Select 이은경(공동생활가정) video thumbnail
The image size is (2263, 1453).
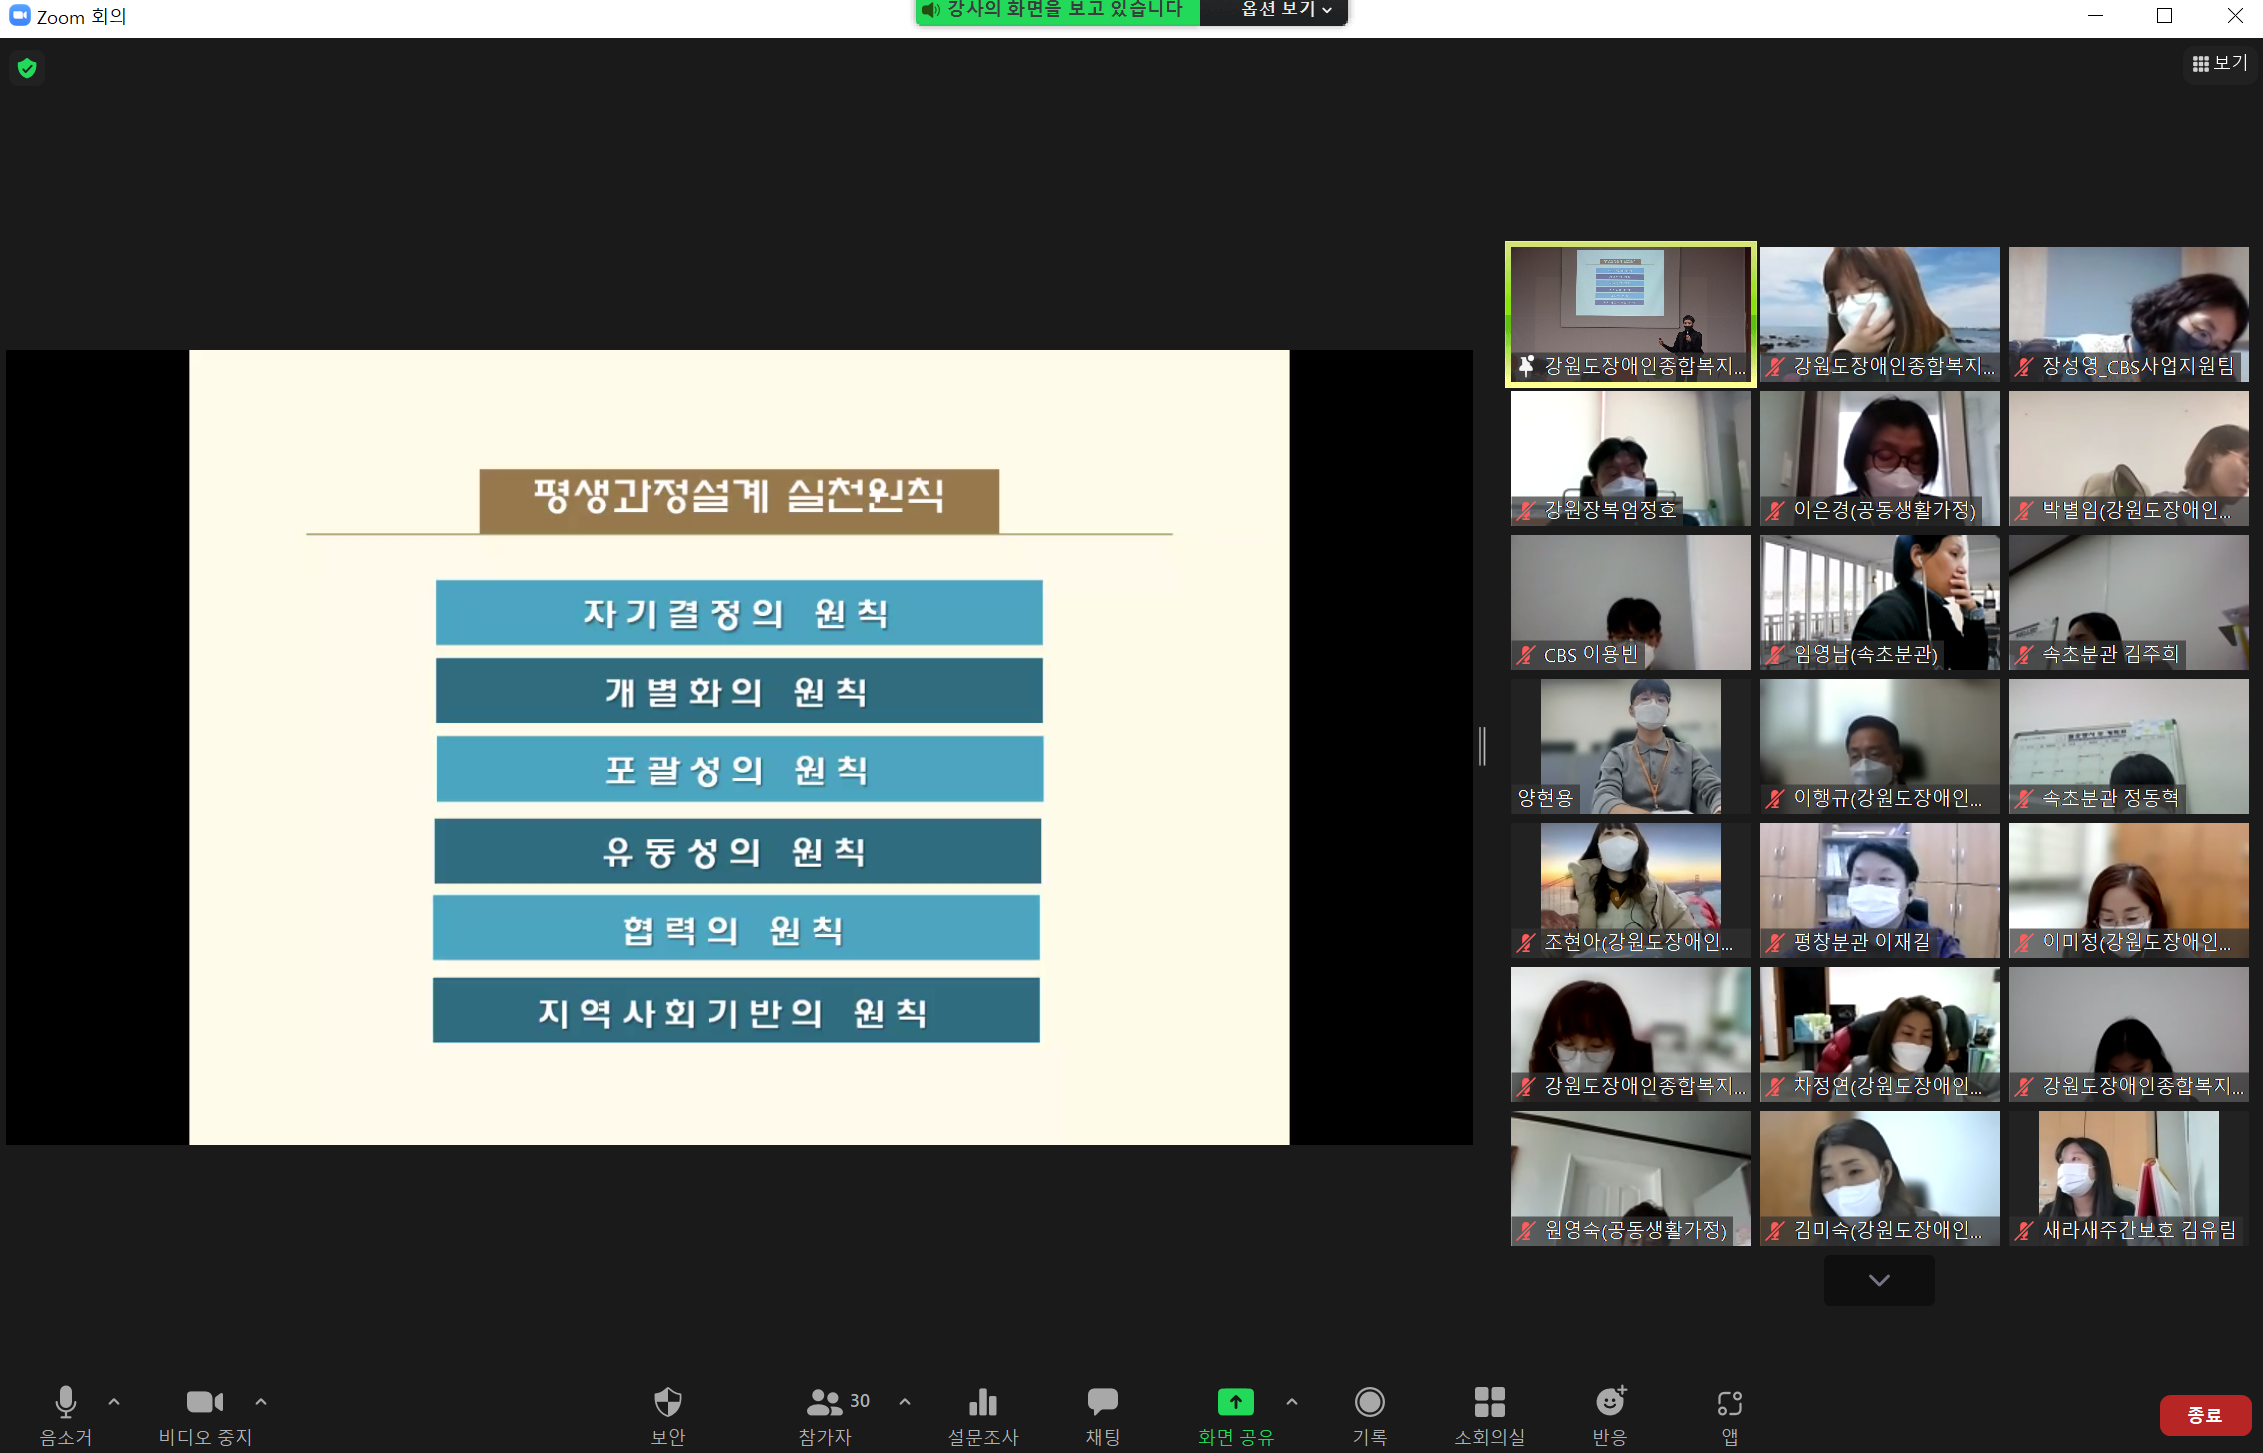1880,458
